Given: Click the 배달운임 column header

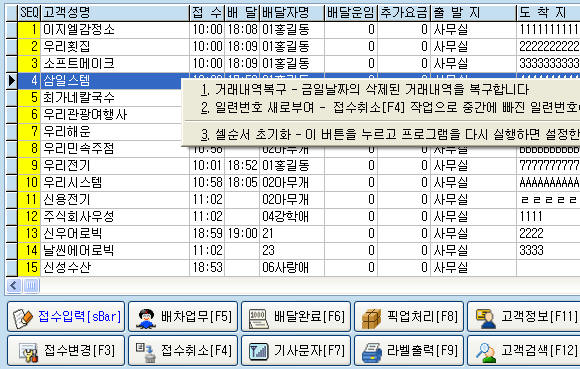Looking at the screenshot, I should (x=351, y=13).
